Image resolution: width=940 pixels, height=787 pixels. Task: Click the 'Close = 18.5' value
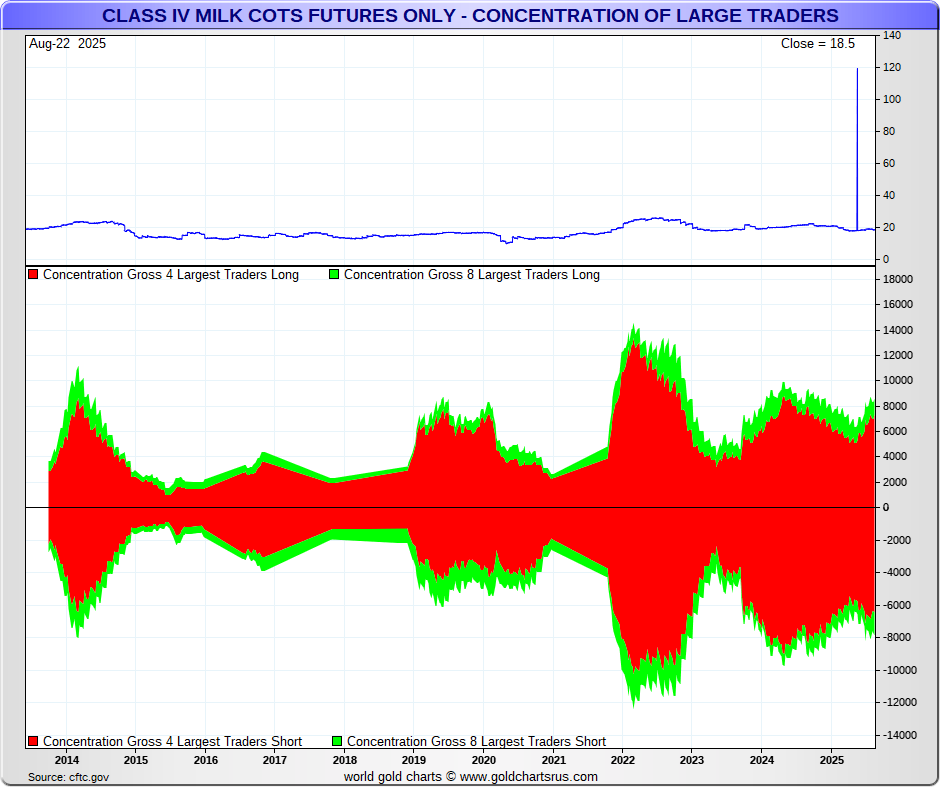pos(818,44)
